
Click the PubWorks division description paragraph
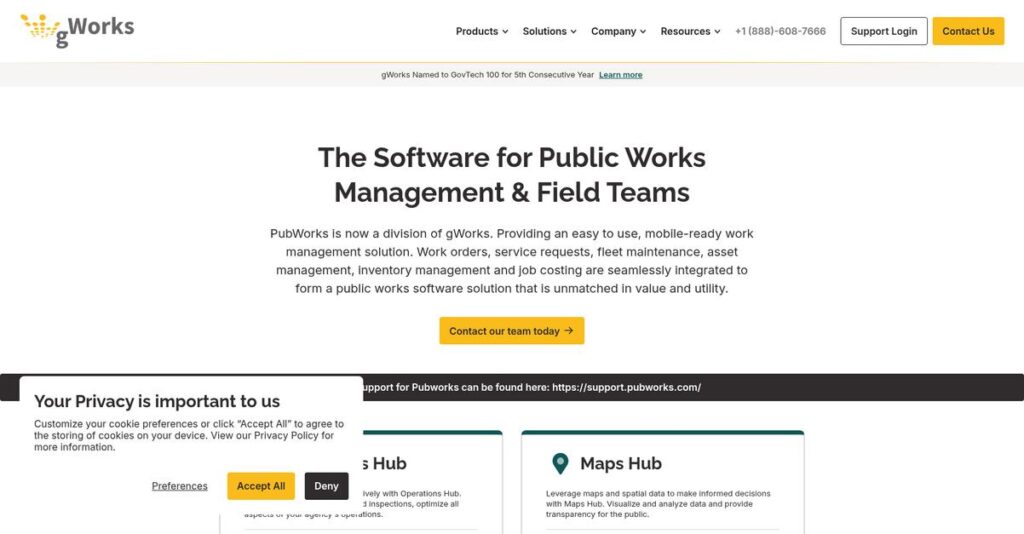pyautogui.click(x=511, y=261)
